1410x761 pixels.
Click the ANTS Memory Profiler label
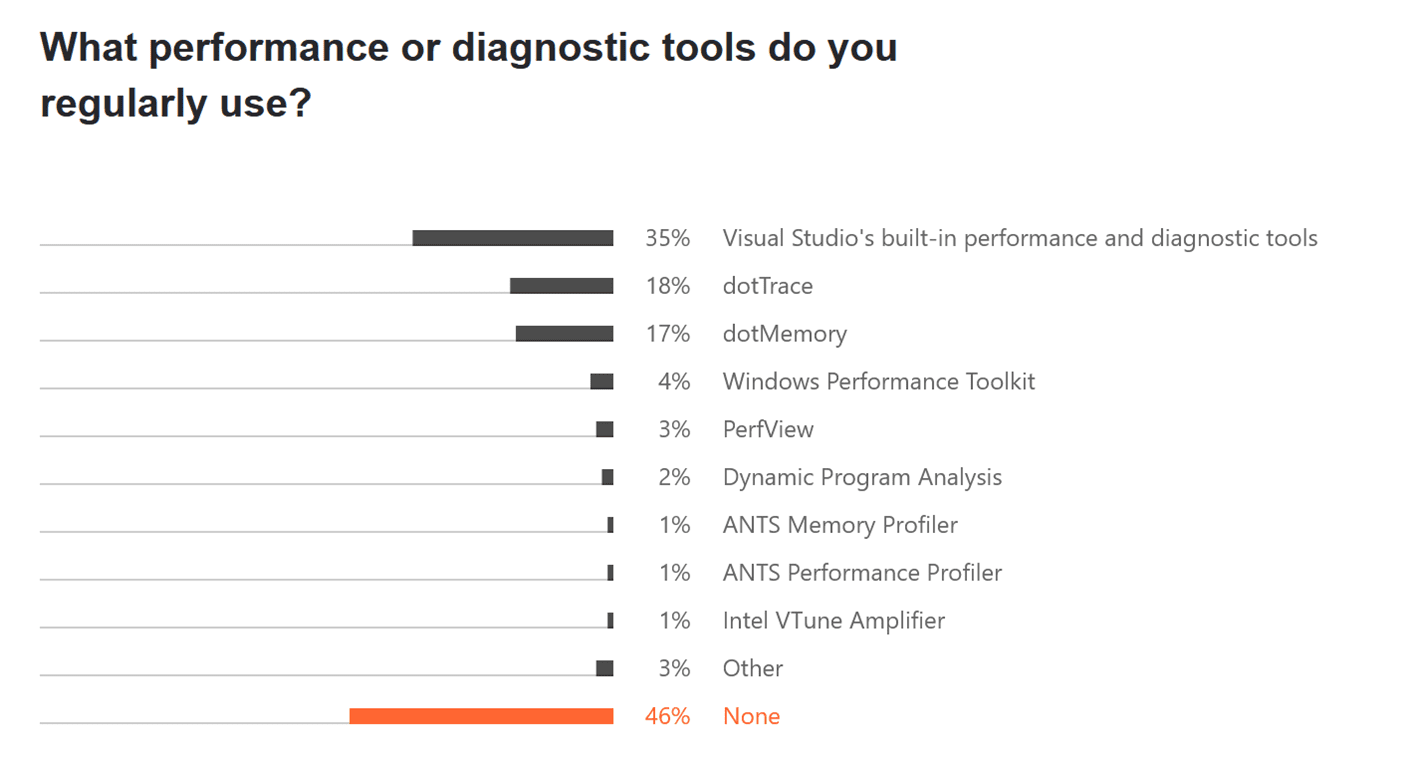[x=840, y=525]
